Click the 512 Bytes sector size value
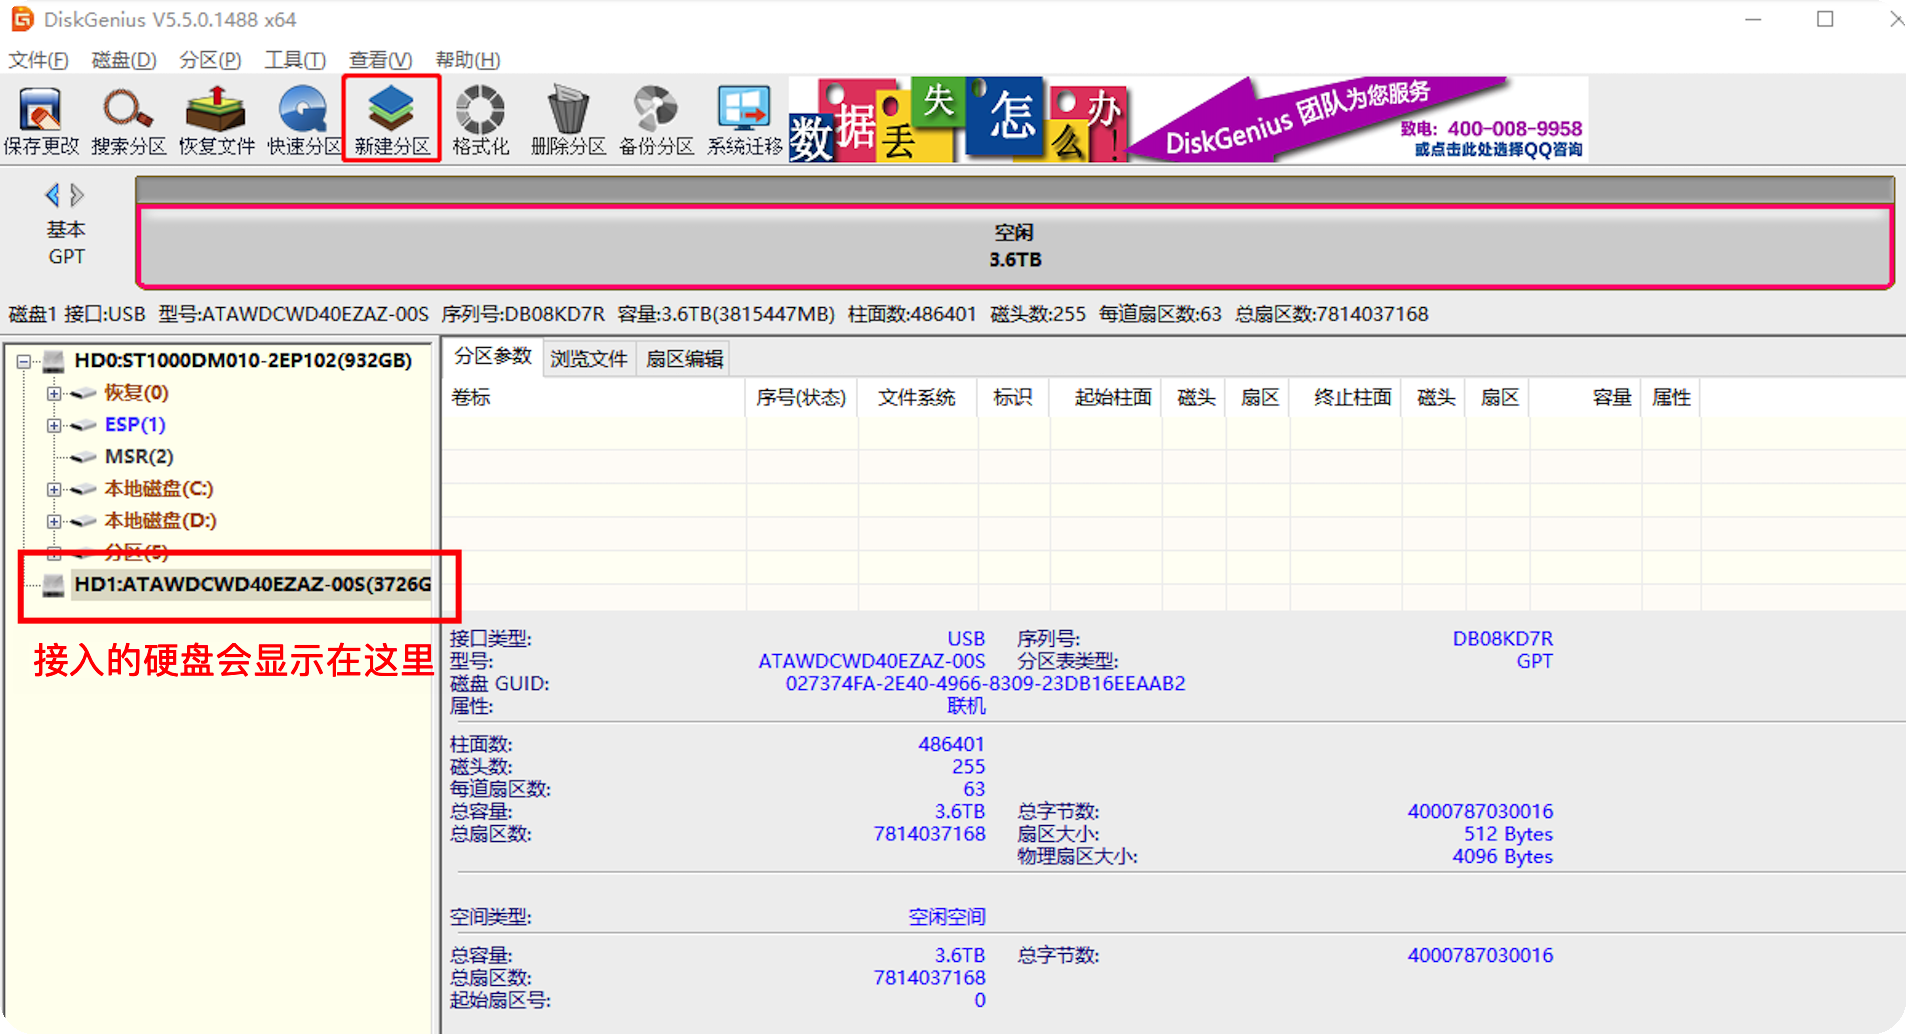The image size is (1906, 1034). [x=1509, y=834]
